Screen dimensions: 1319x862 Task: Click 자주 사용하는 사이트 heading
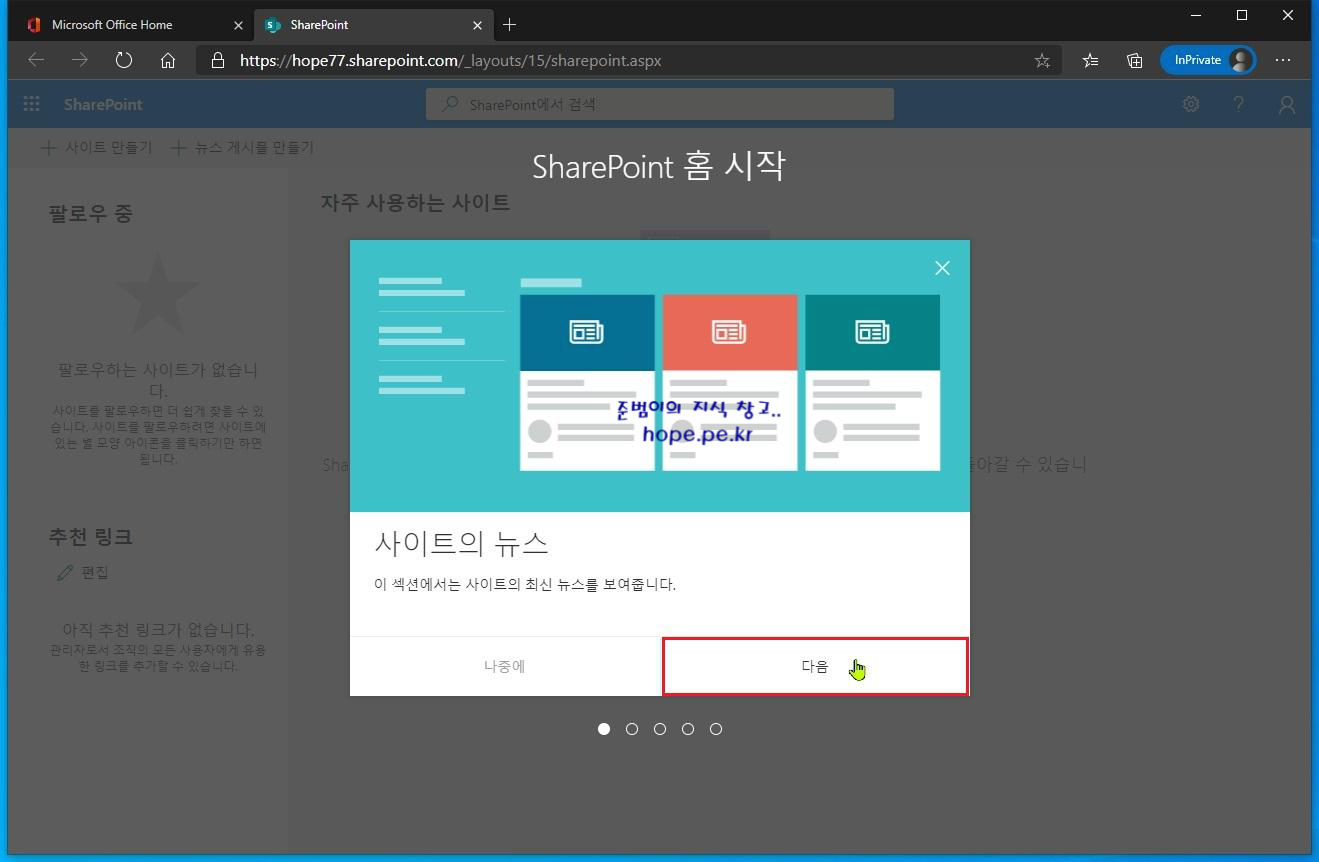(415, 202)
